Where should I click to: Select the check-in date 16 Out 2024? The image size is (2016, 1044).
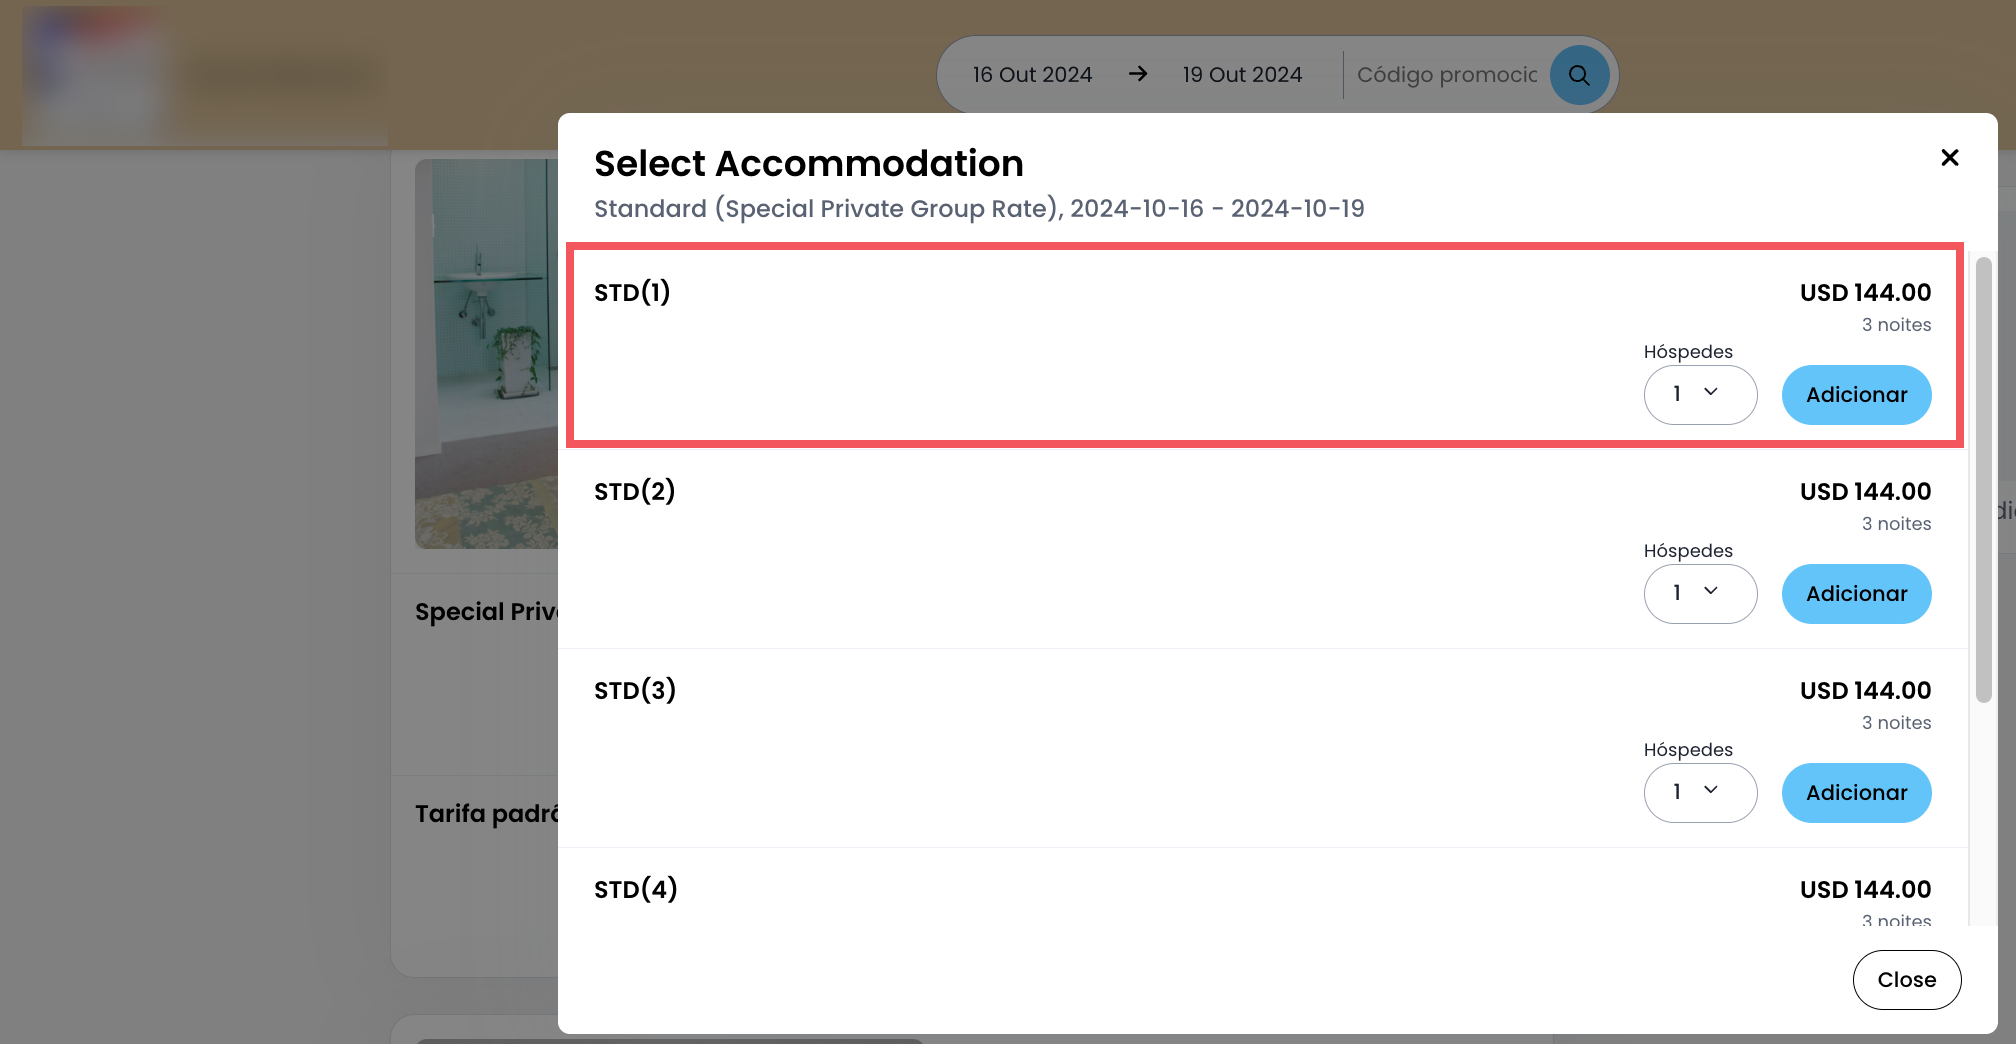coord(1032,75)
